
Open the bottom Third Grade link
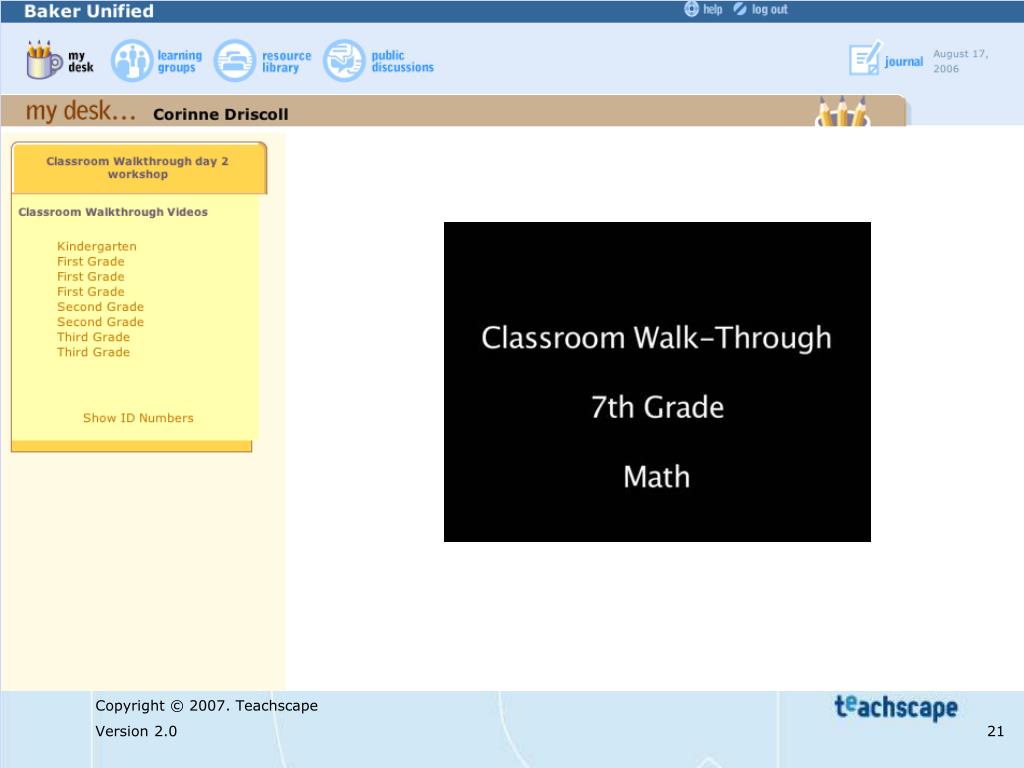tap(93, 352)
